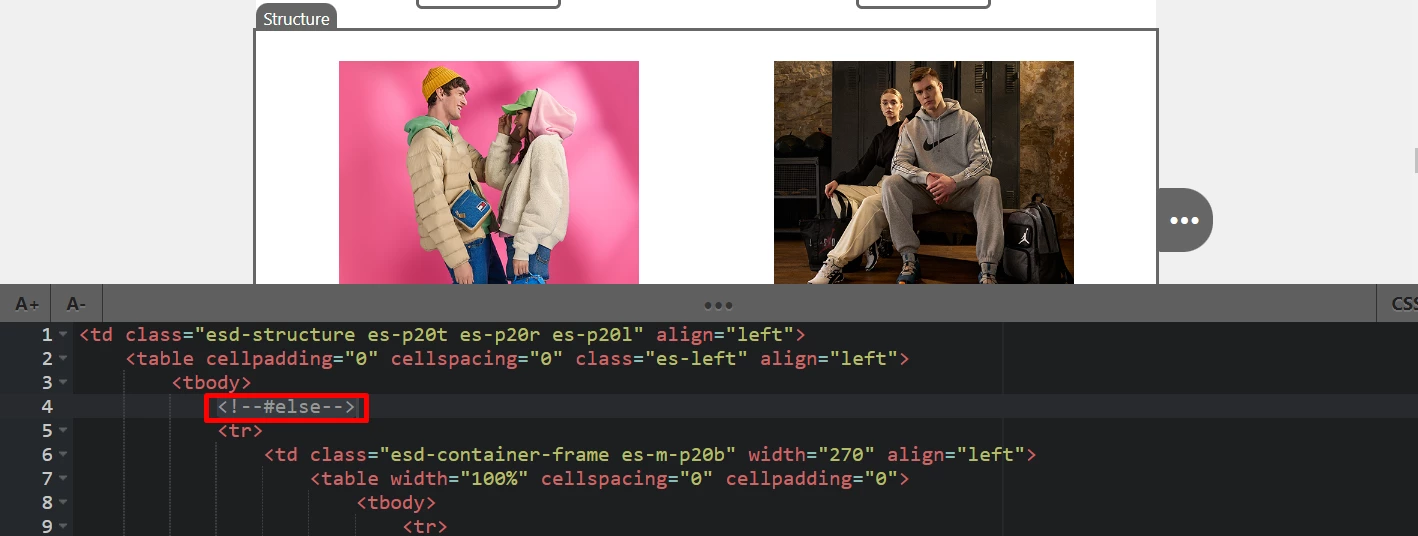Collapse the tr fold arrow on line 5

(x=63, y=430)
